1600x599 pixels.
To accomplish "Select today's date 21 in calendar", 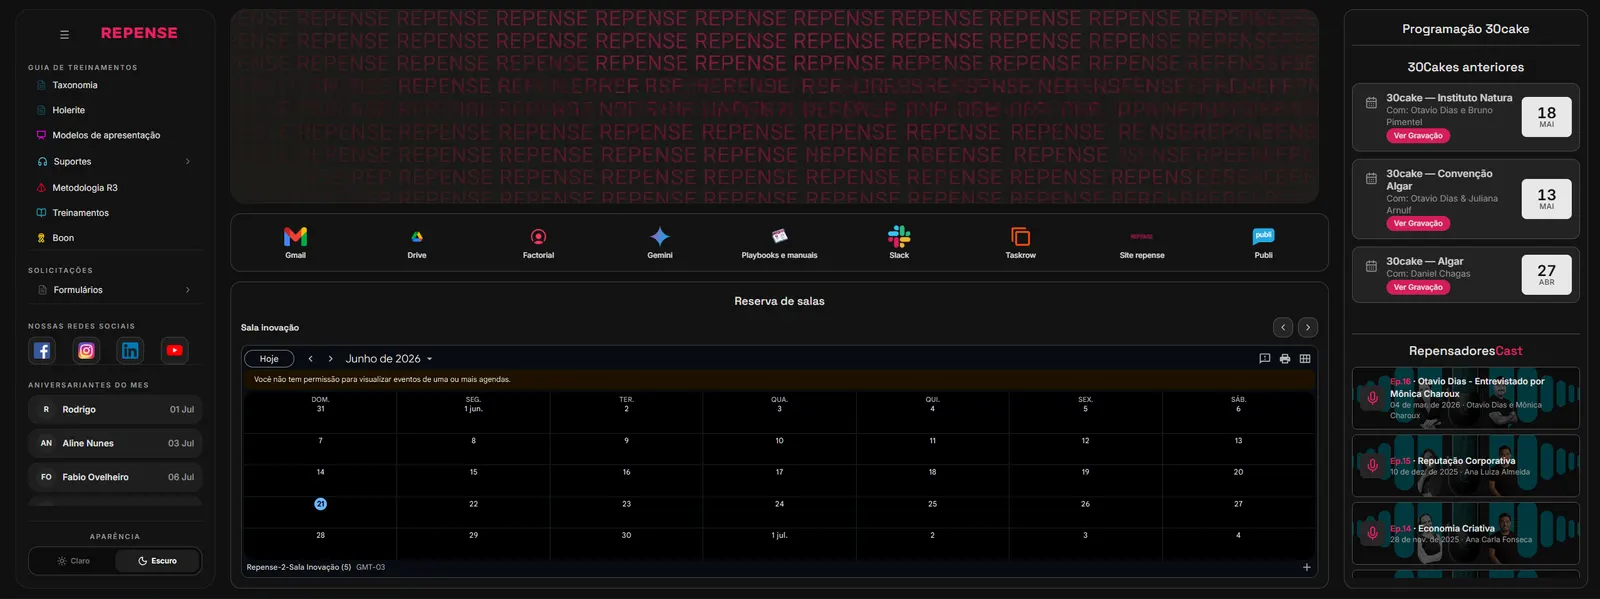I will (320, 504).
